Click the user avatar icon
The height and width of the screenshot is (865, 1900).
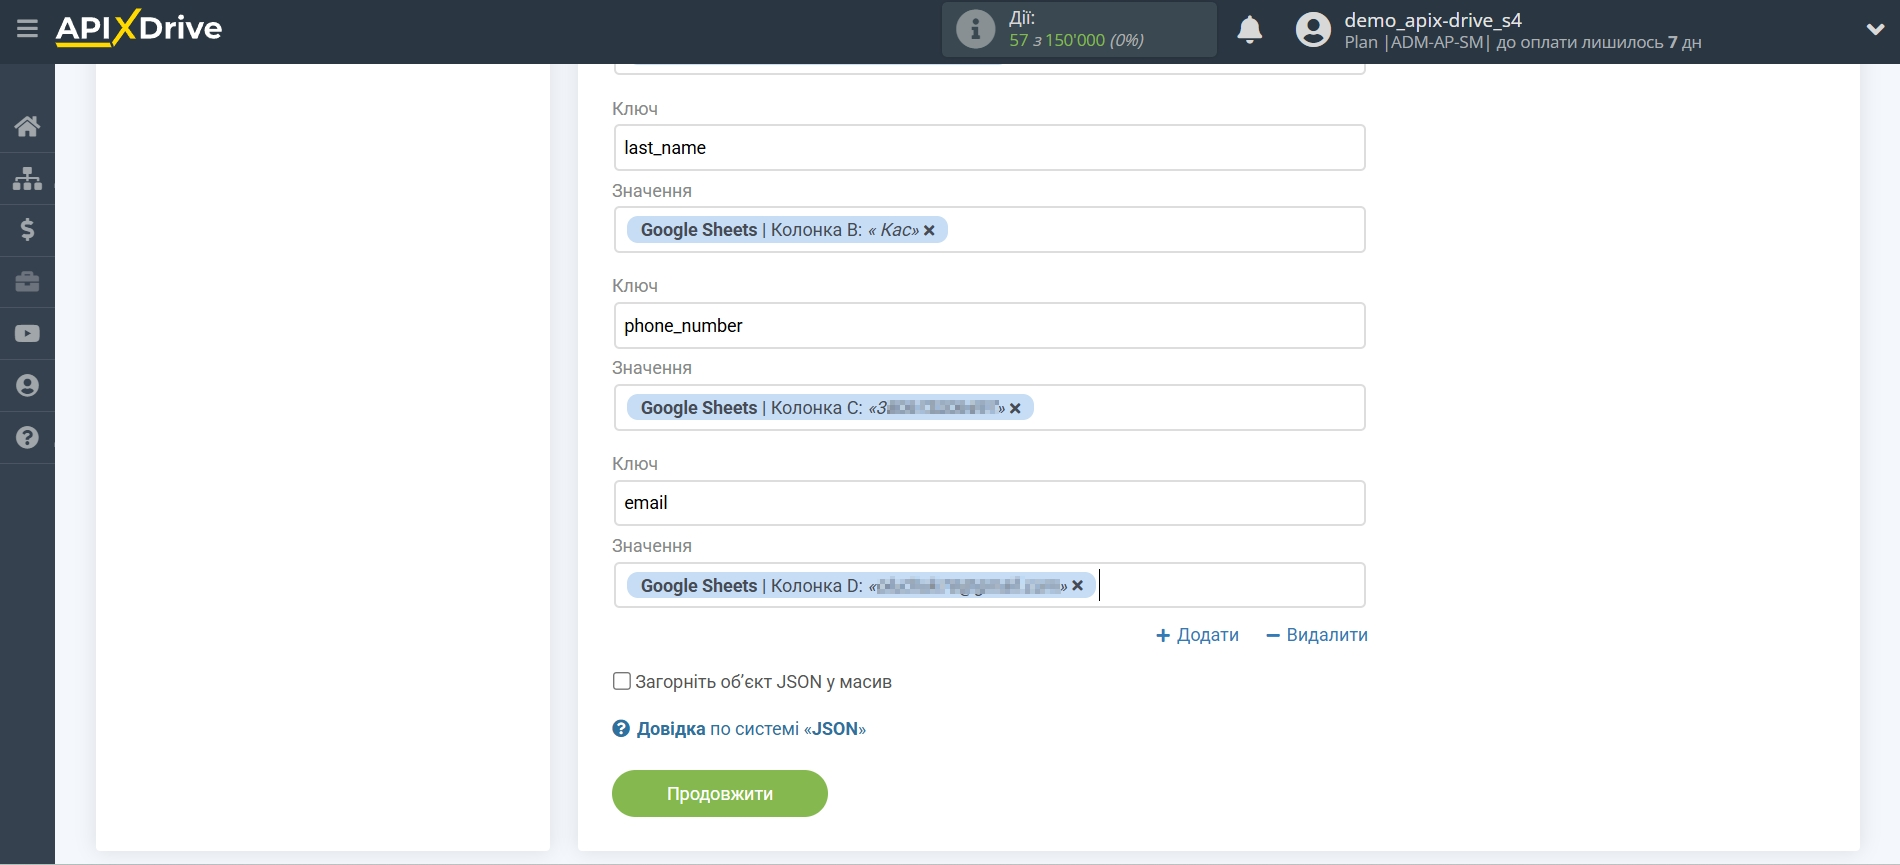[1313, 30]
